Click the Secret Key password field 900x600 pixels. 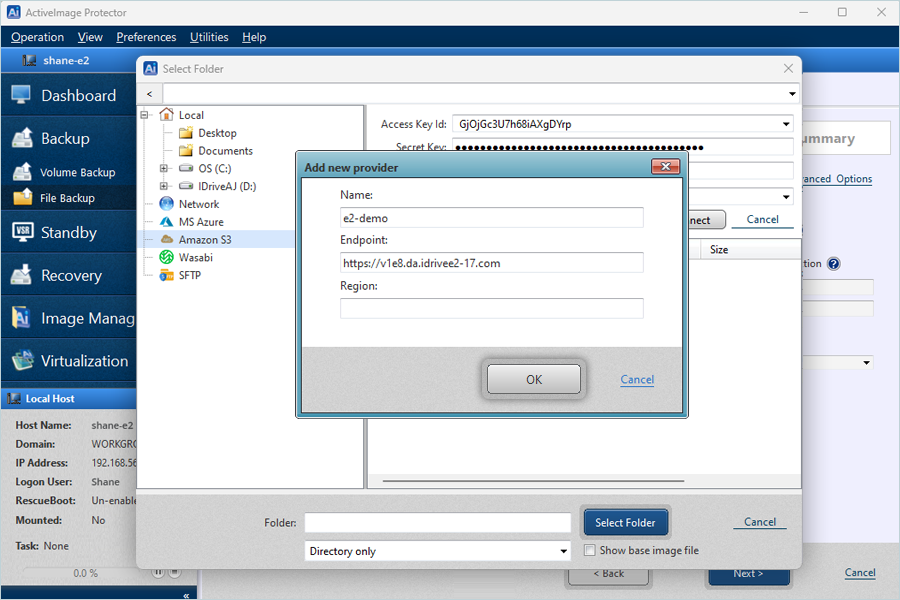click(623, 148)
